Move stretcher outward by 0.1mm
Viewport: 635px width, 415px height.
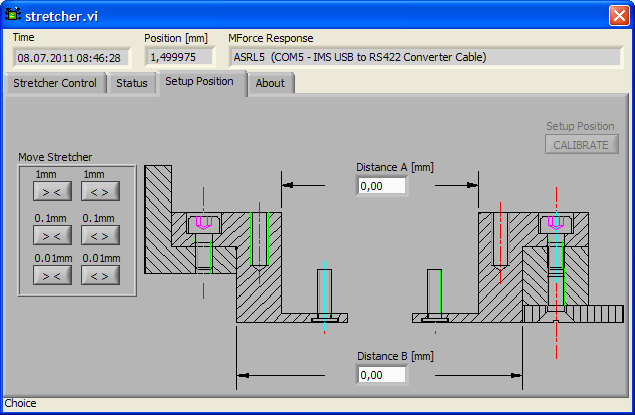100,236
